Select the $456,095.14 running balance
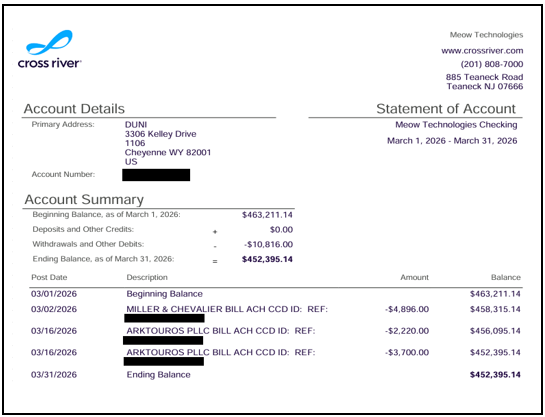The image size is (545, 417). point(495,331)
